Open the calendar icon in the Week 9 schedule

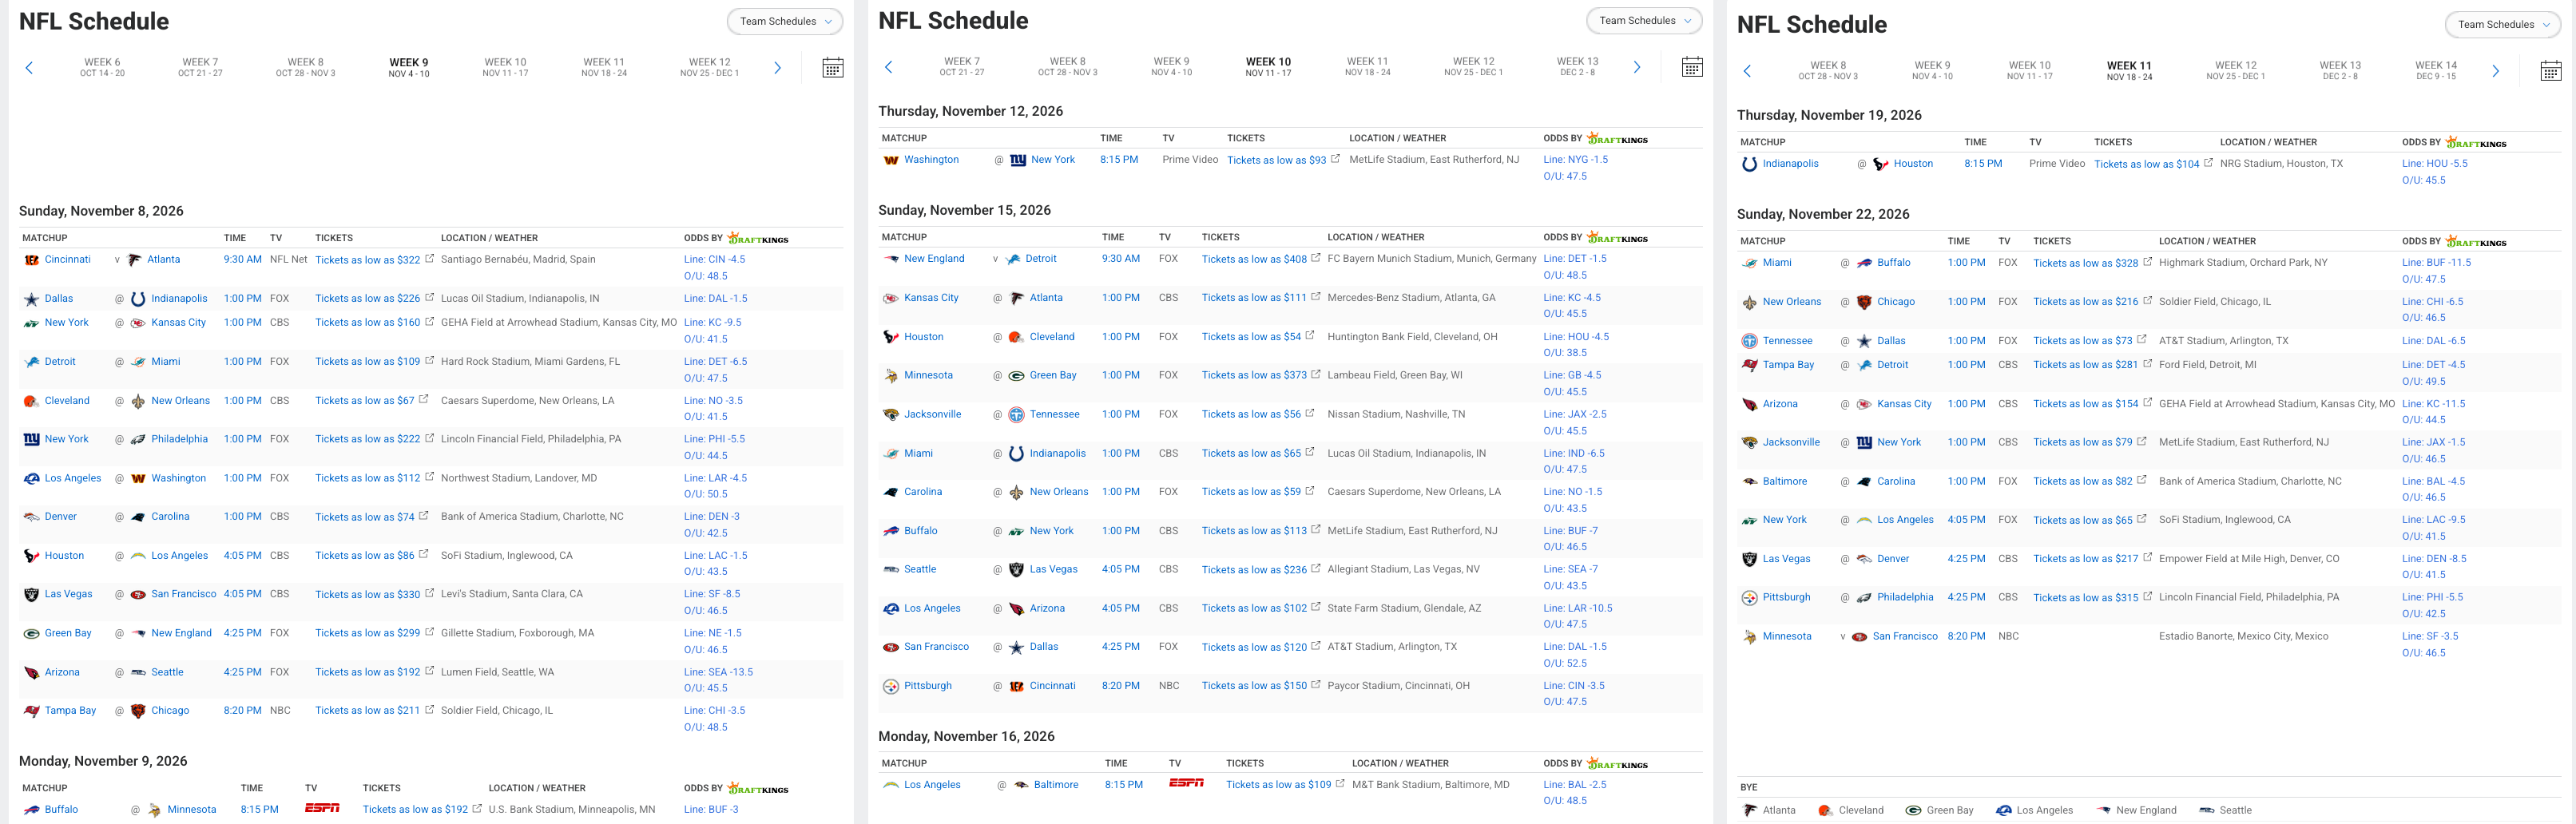[832, 68]
